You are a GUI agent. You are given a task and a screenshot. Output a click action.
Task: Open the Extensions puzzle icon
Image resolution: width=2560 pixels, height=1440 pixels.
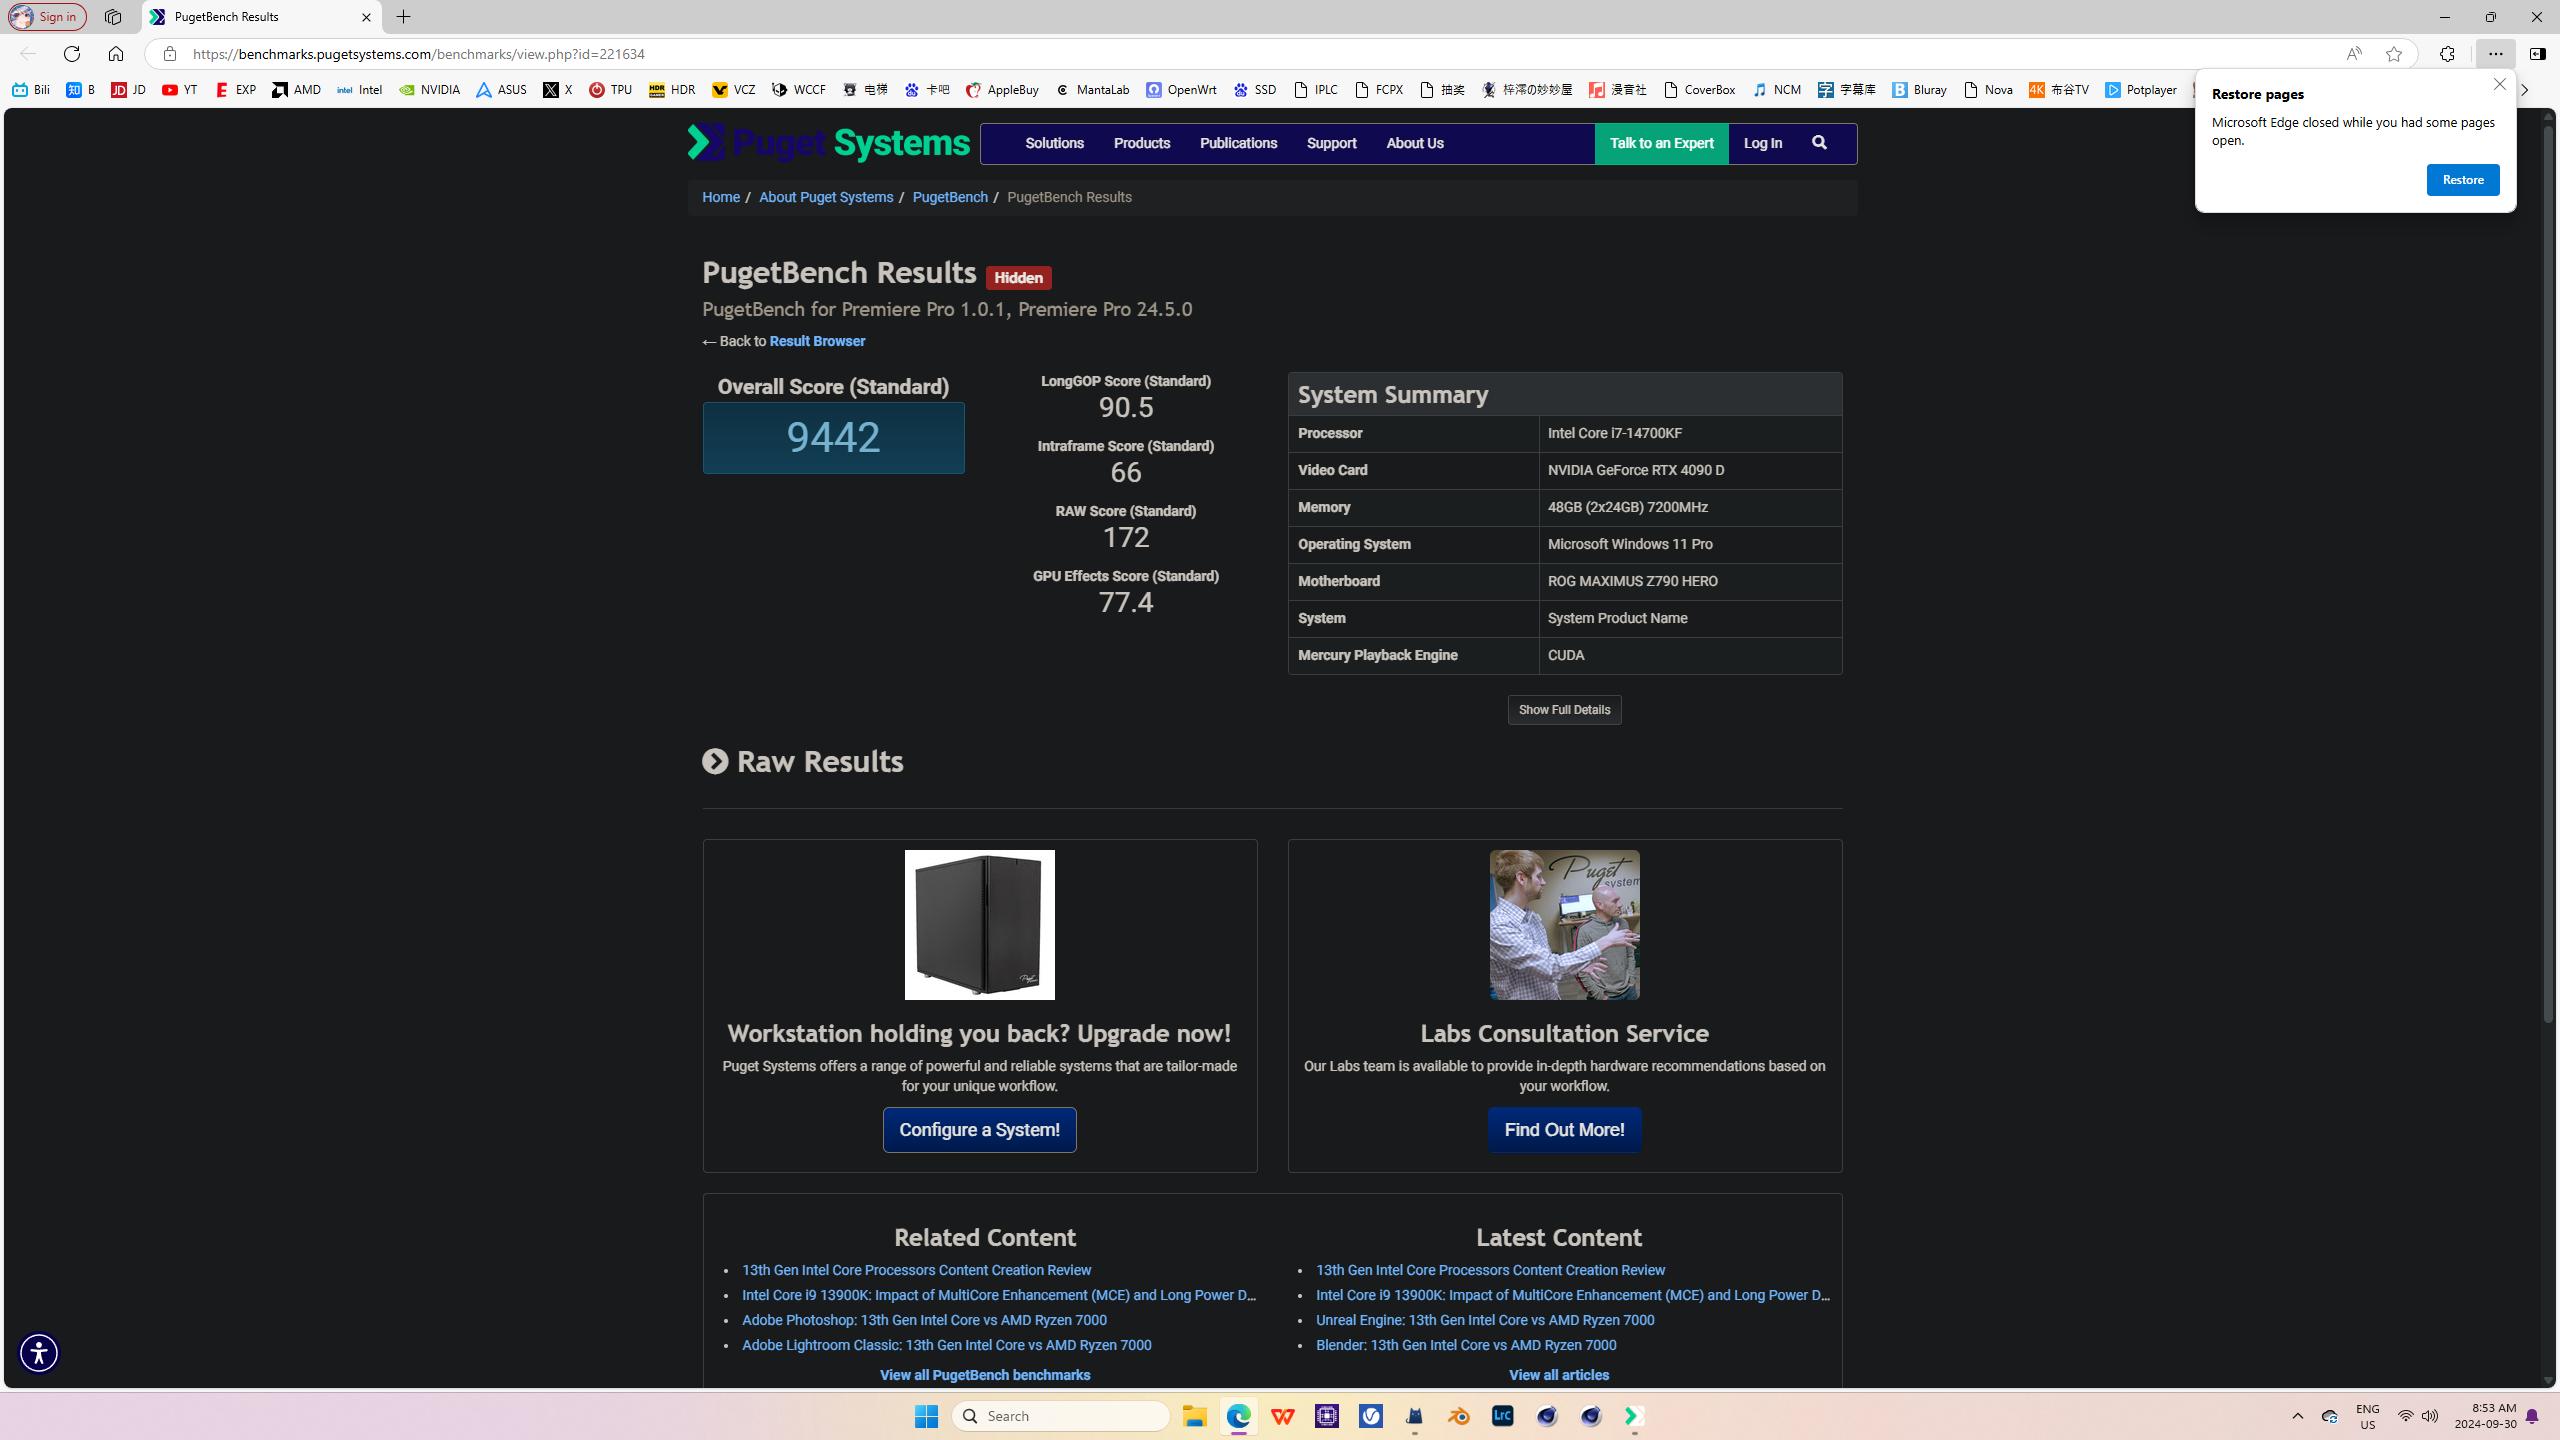[2447, 54]
